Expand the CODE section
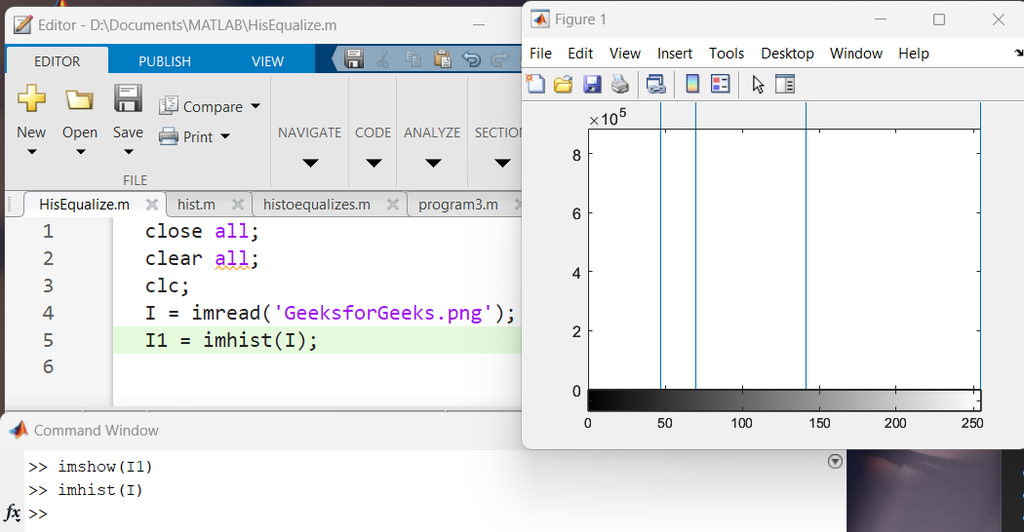Screen dimensions: 1024x532 click(374, 163)
